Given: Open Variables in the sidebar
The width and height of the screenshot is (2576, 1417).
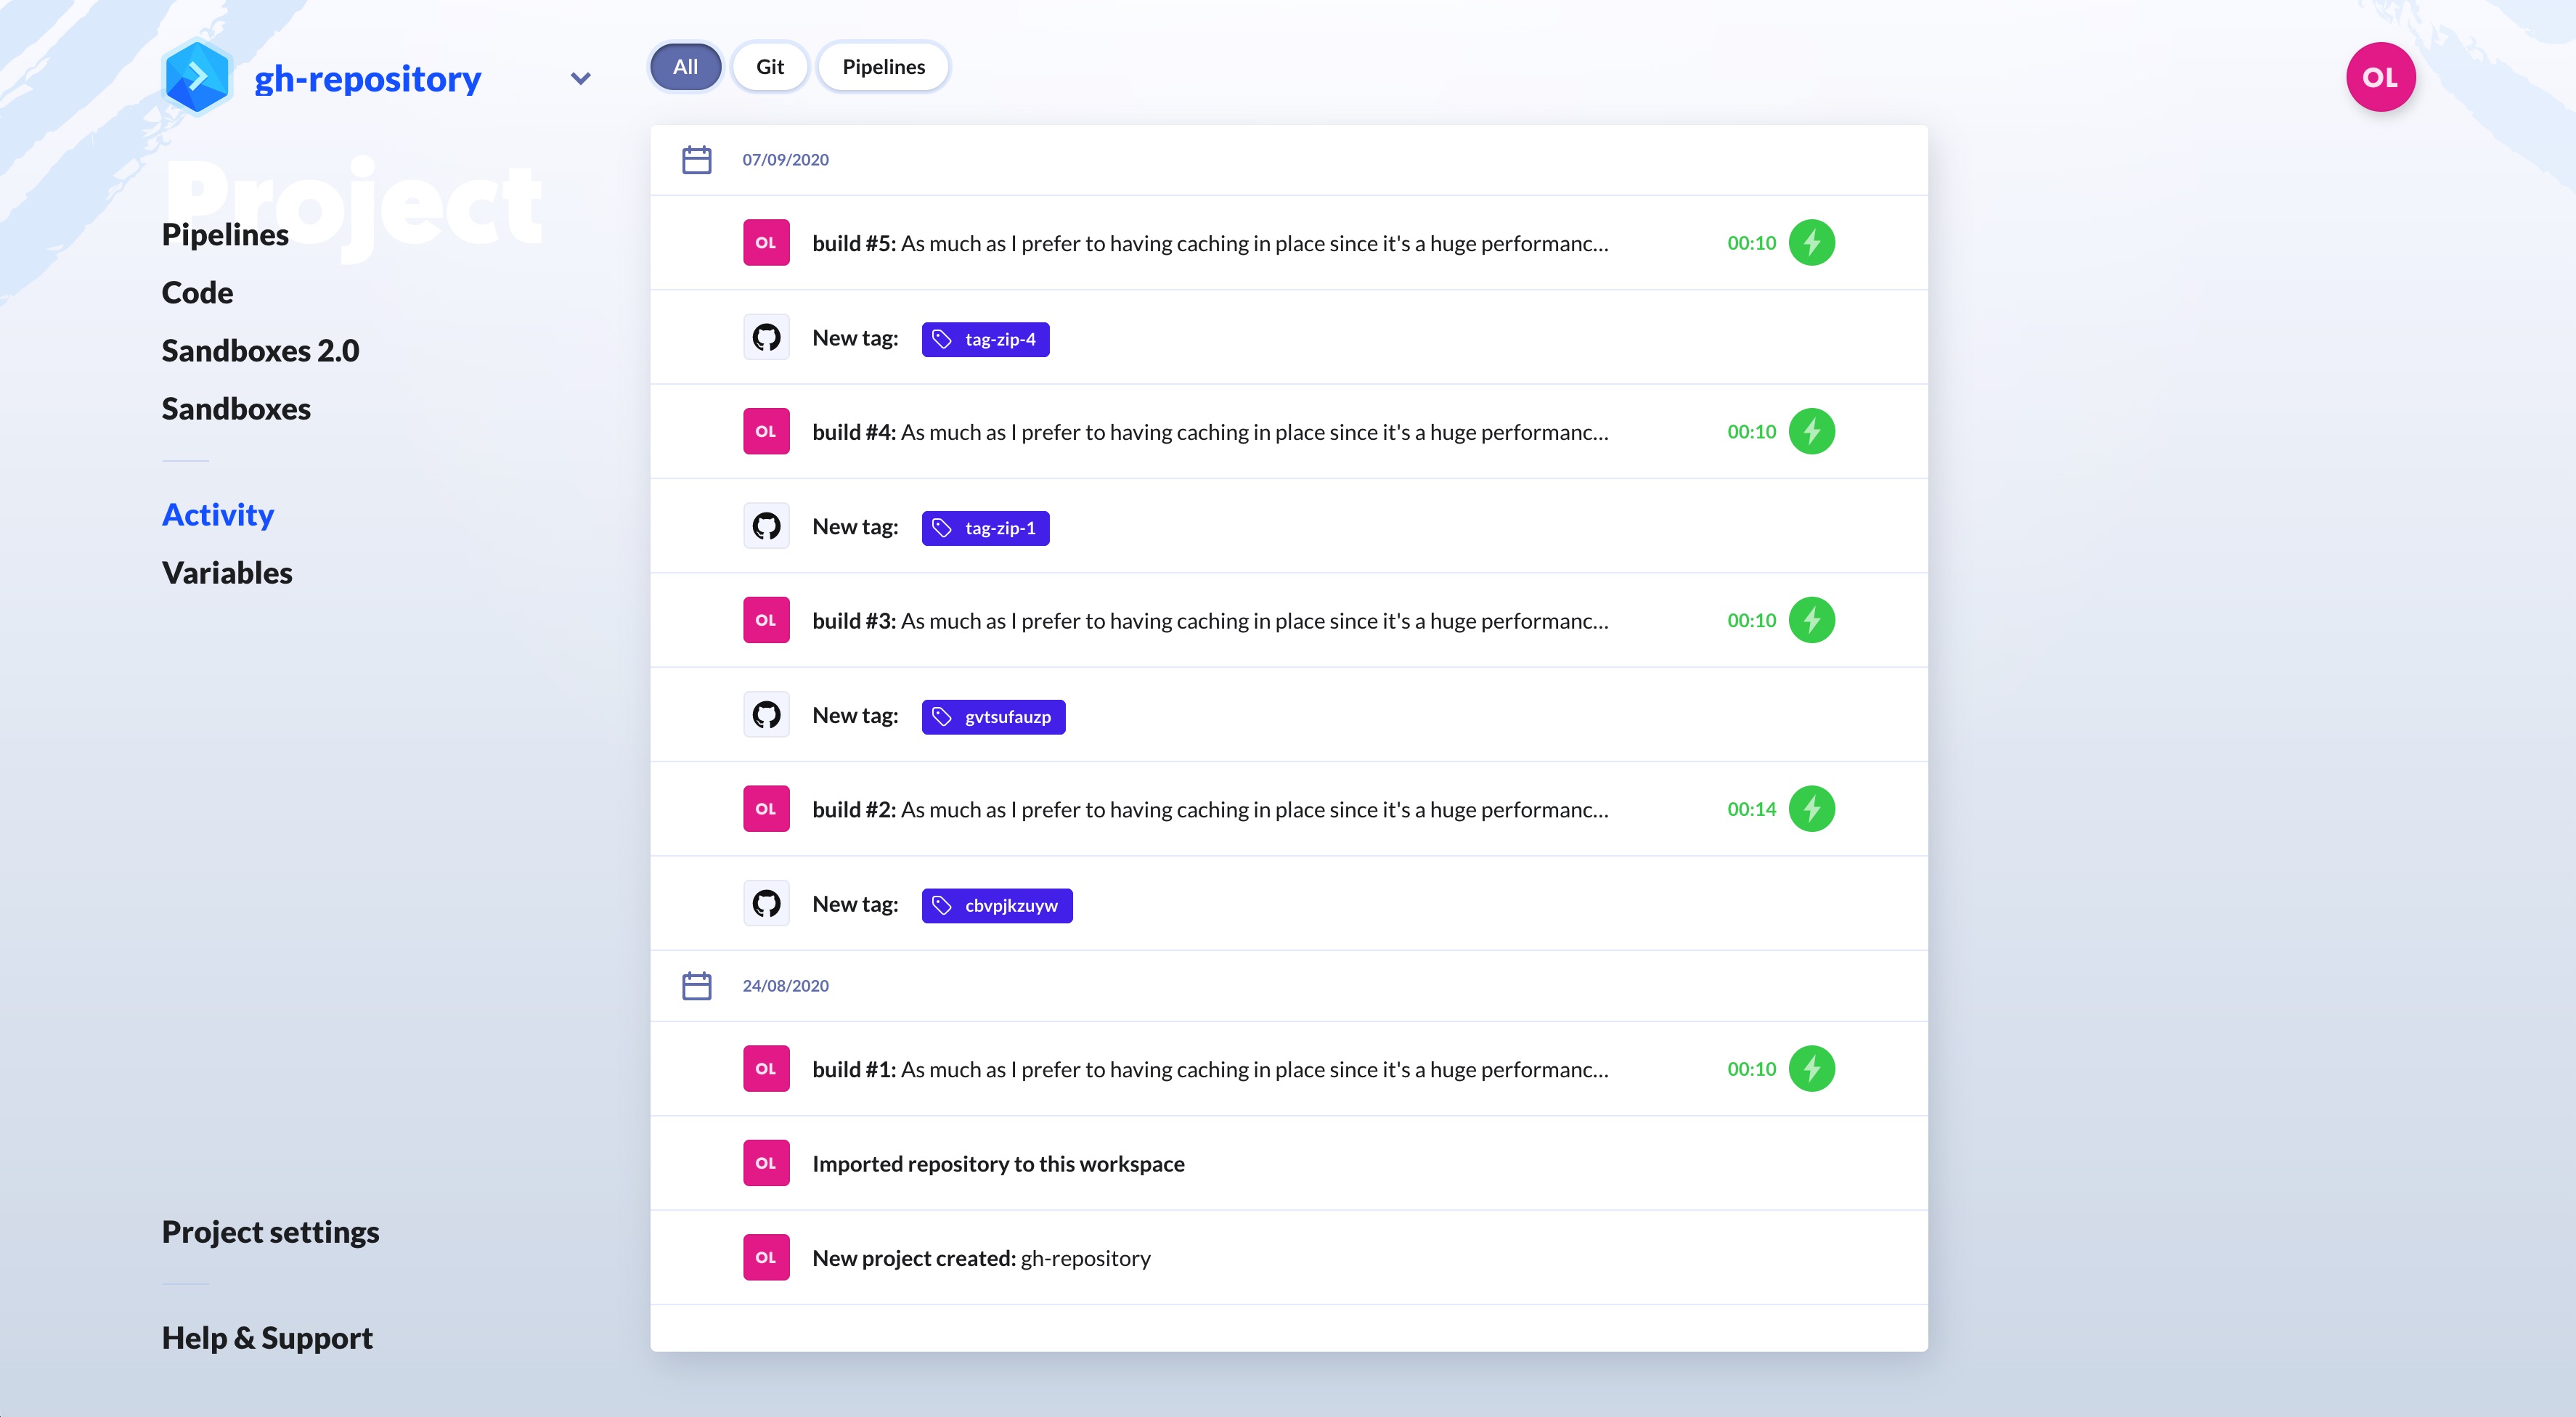Looking at the screenshot, I should click(227, 572).
